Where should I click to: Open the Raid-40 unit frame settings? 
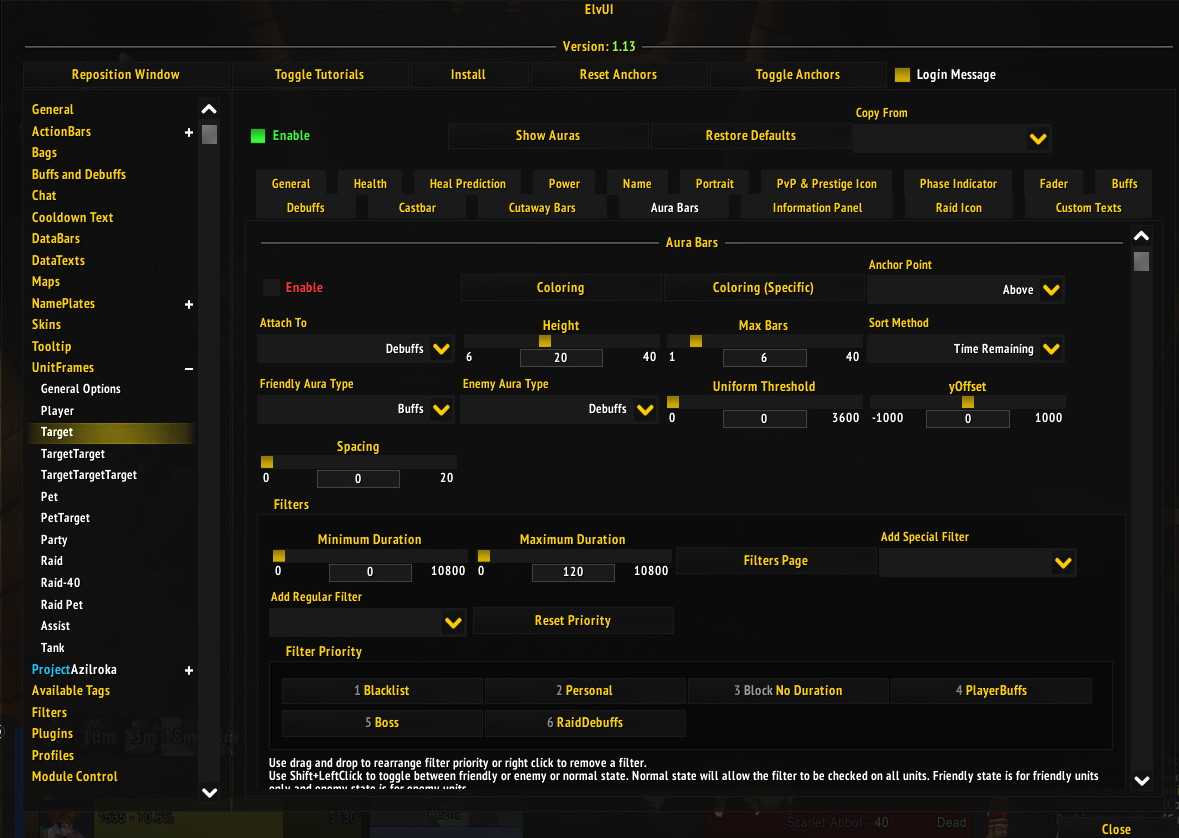coord(60,583)
